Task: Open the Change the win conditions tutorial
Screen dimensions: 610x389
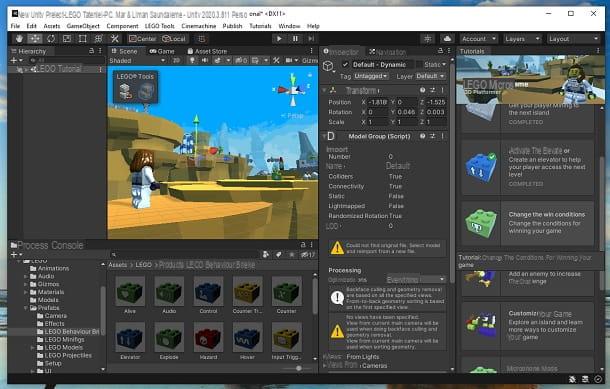Action: pyautogui.click(x=528, y=223)
